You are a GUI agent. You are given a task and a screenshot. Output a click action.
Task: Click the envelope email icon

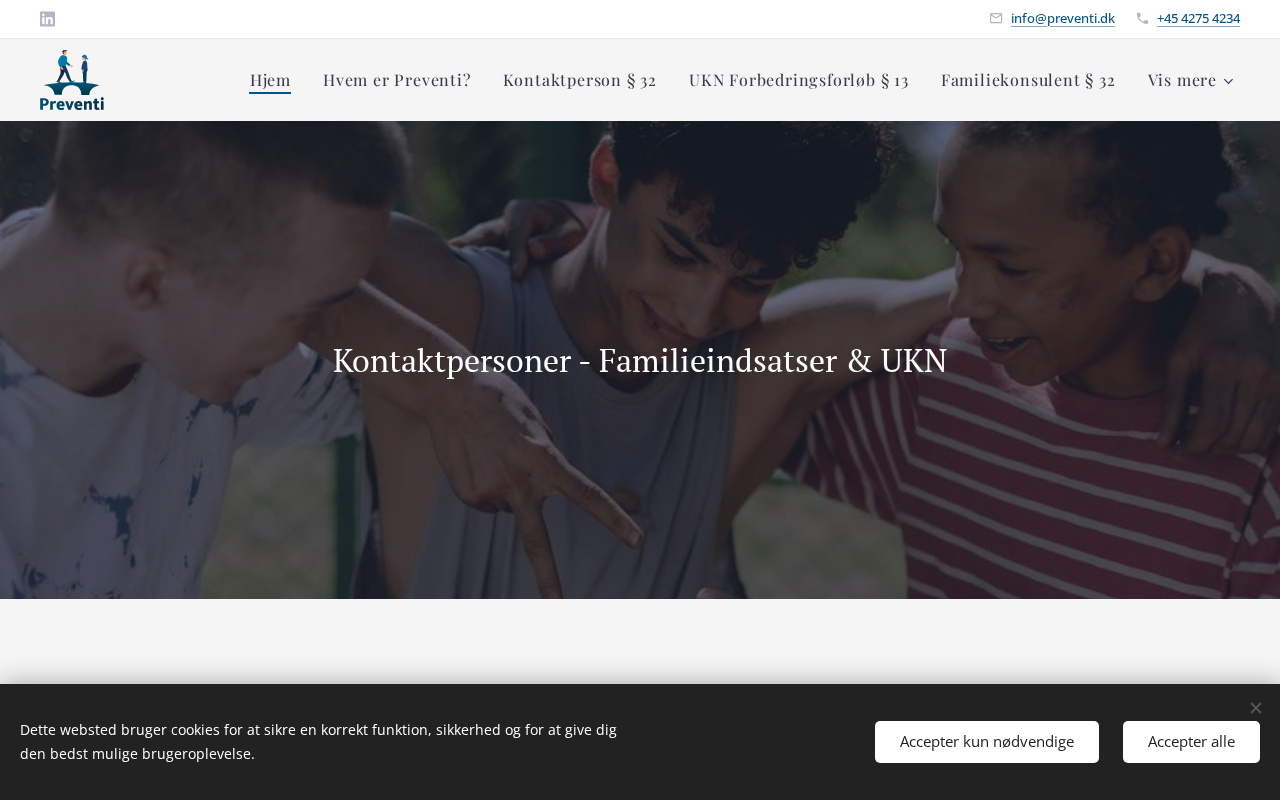click(996, 18)
